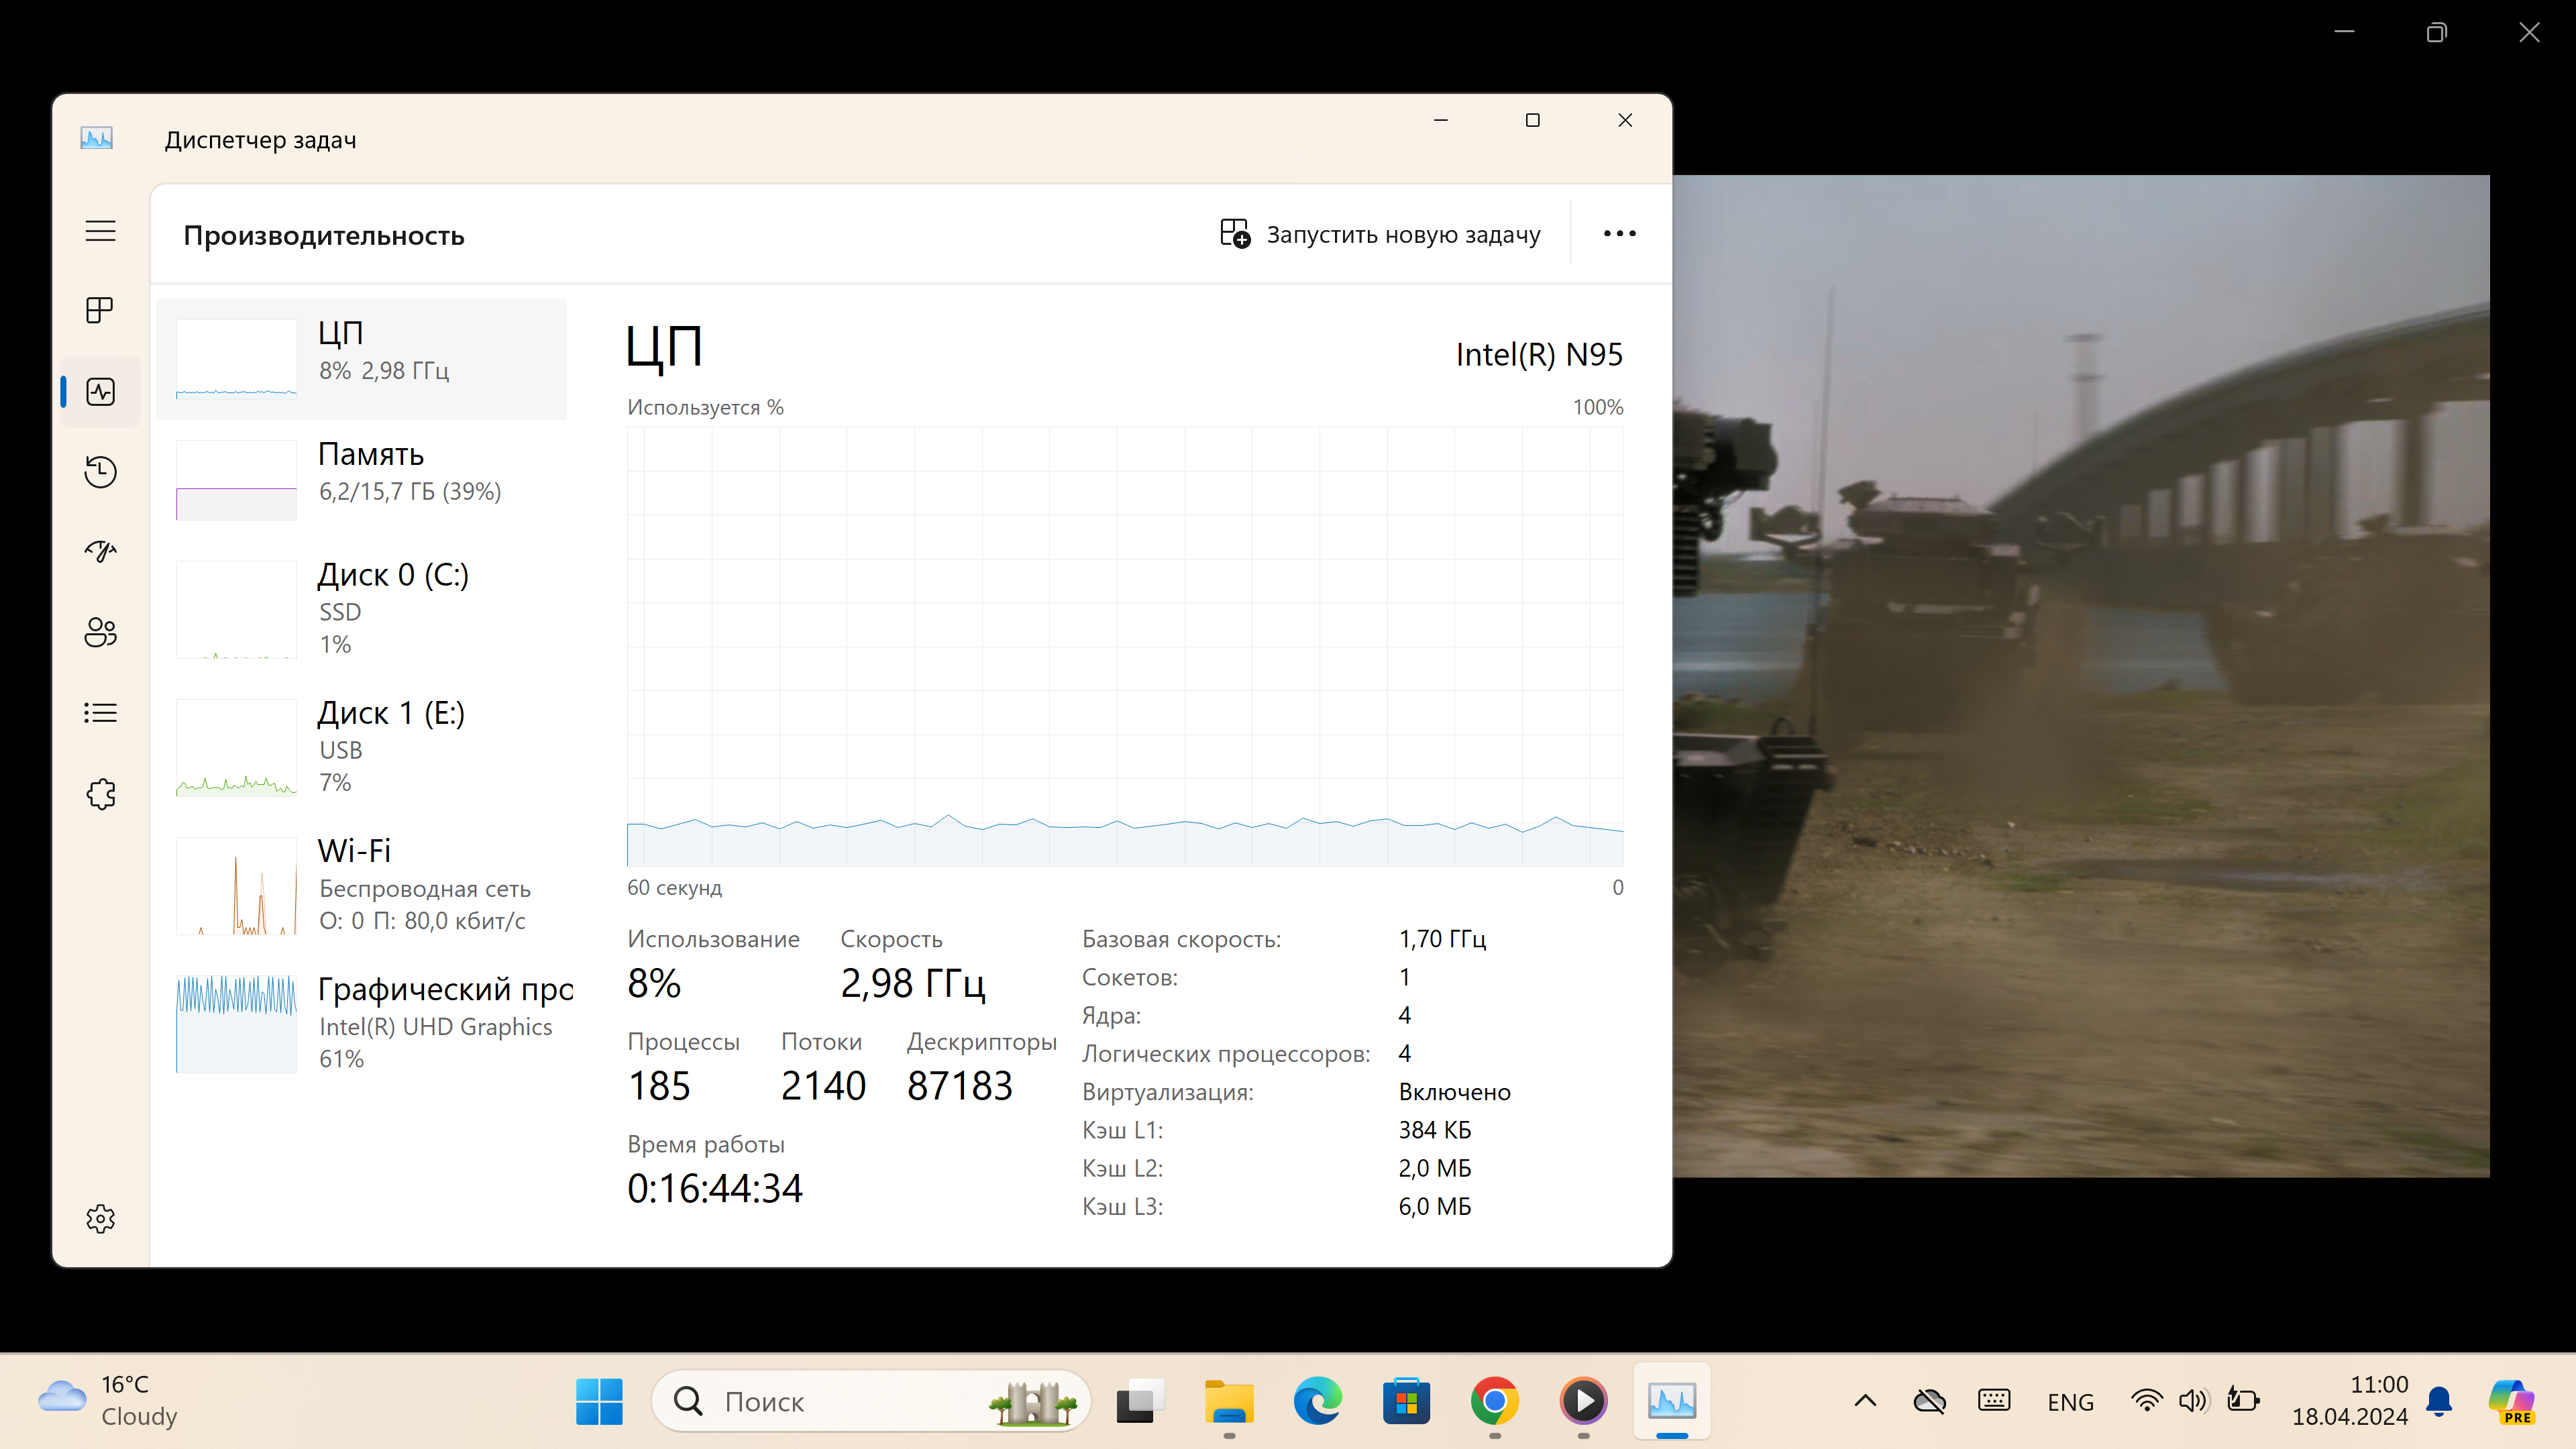The image size is (2576, 1449).
Task: Click the three-dots more options button
Action: click(1619, 234)
